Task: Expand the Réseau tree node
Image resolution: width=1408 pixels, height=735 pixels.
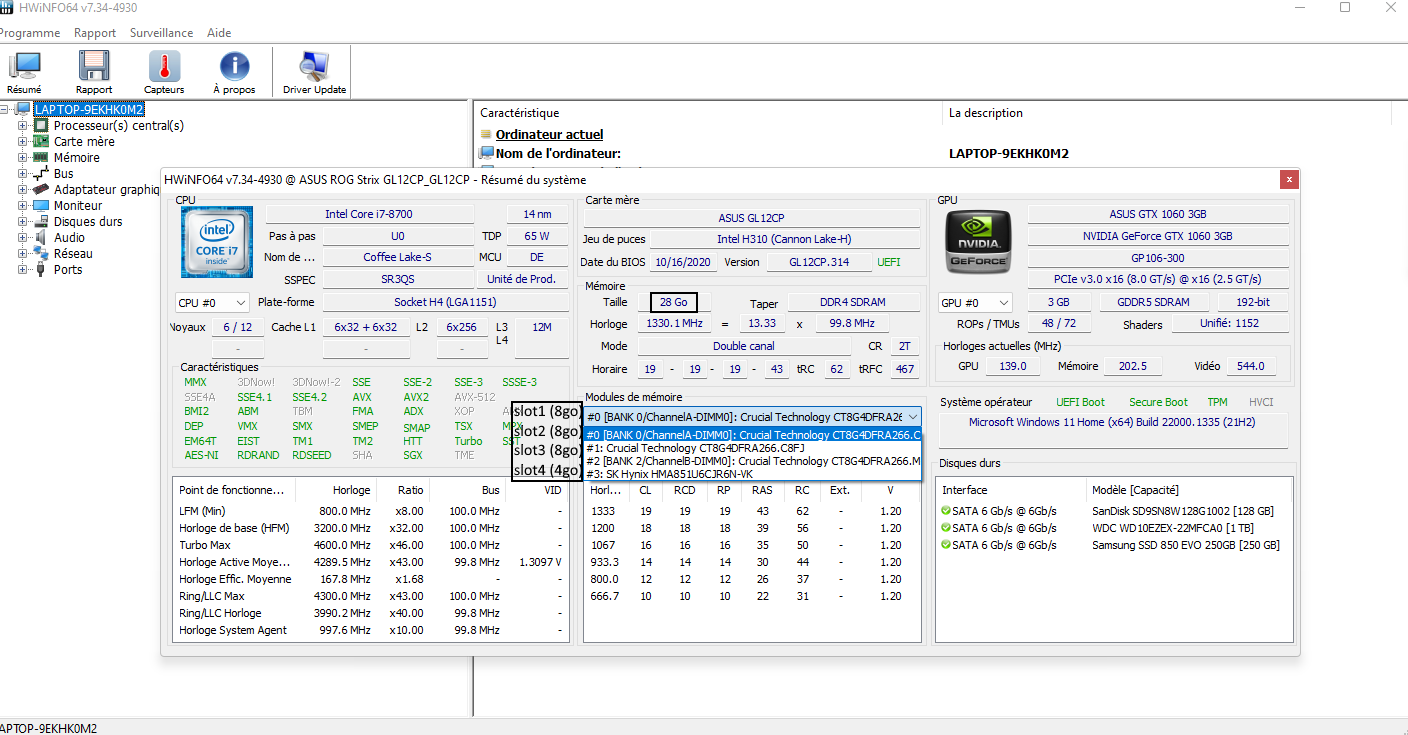Action: click(23, 254)
